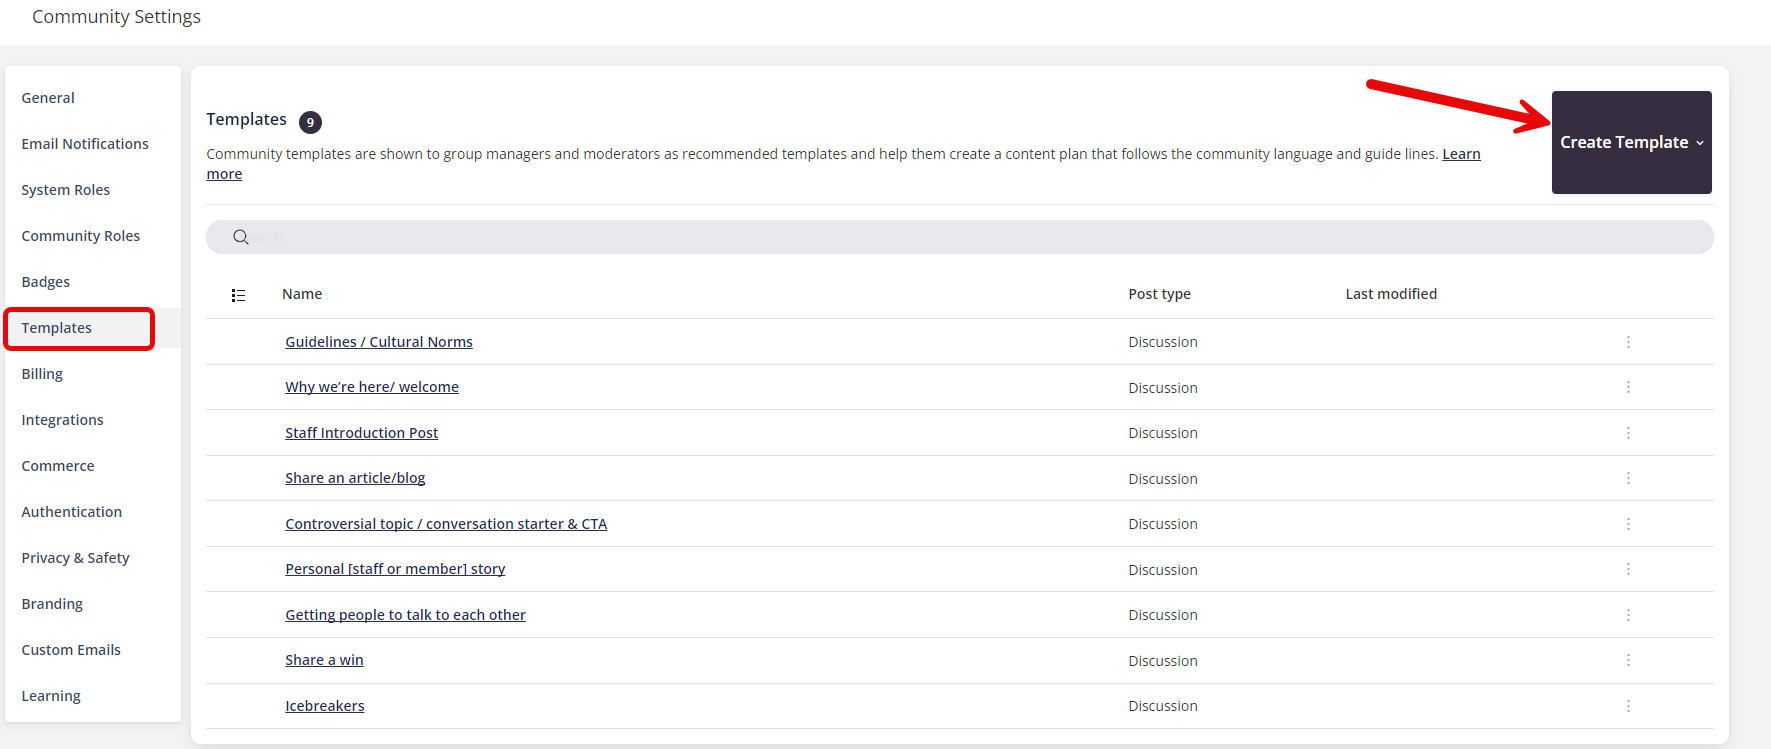This screenshot has height=749, width=1771.
Task: Open Learning settings
Action: pyautogui.click(x=51, y=696)
